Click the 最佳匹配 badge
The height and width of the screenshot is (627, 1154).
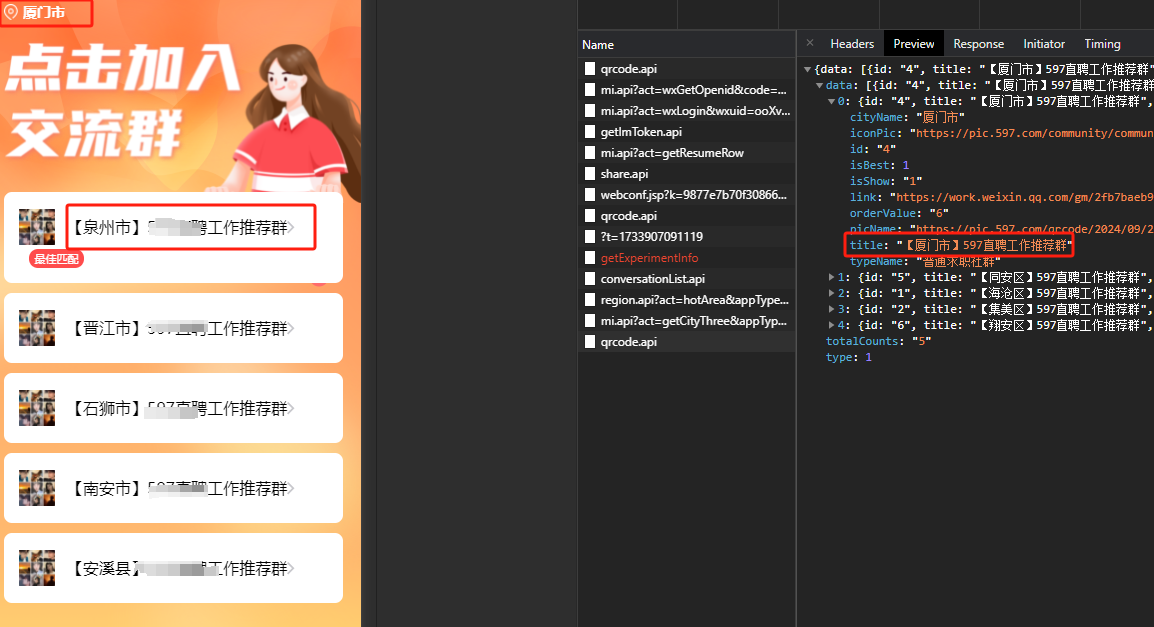click(x=56, y=259)
